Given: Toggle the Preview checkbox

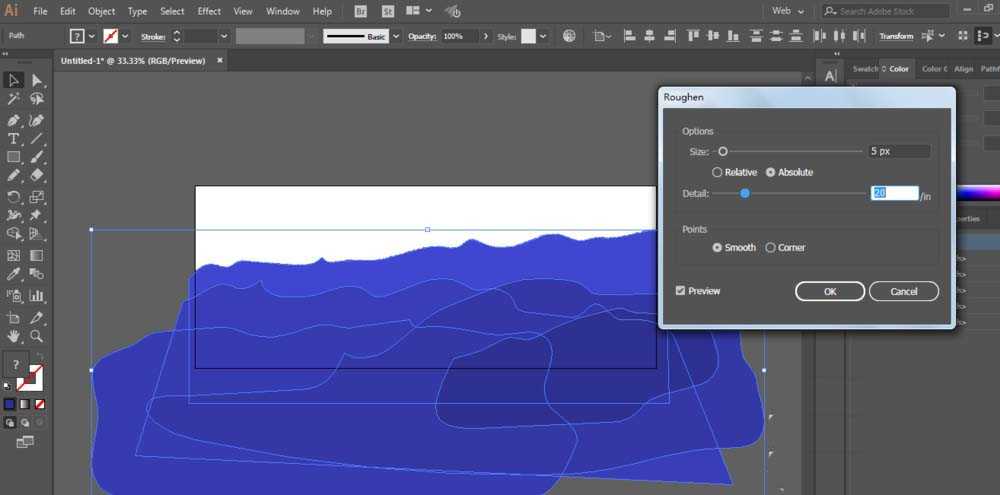Looking at the screenshot, I should pos(681,291).
